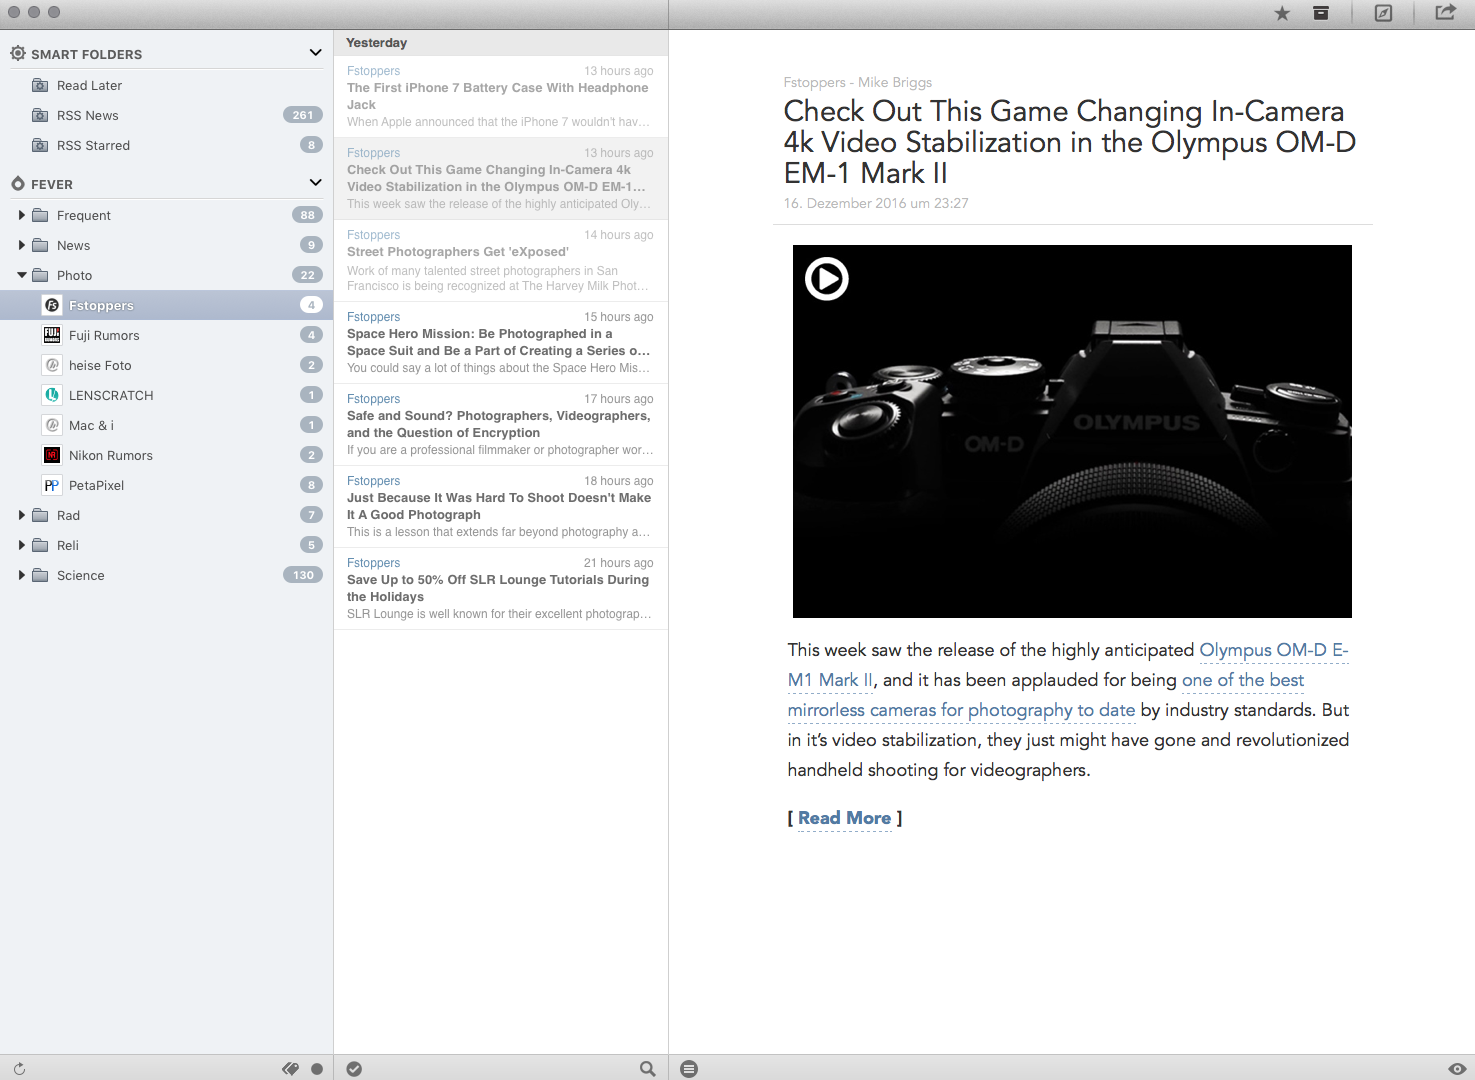
Task: Click the Frequent 88 count badge
Action: pos(307,215)
